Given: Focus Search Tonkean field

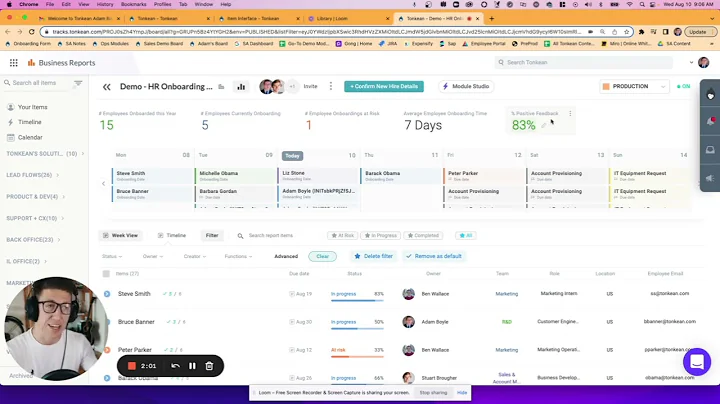Looking at the screenshot, I should 584,62.
